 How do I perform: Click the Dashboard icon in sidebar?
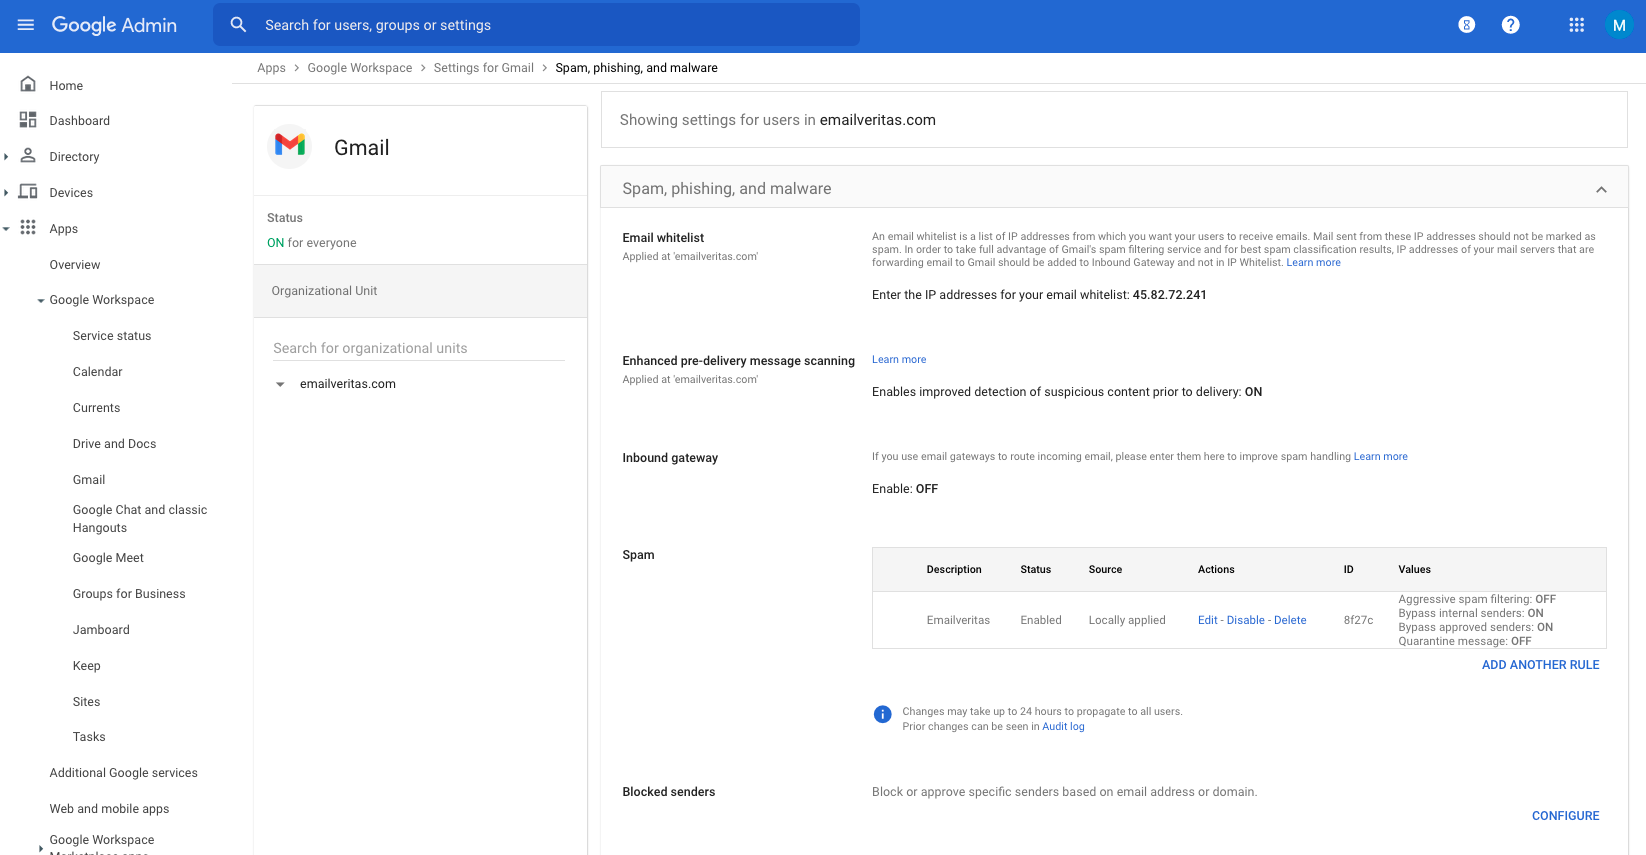coord(28,120)
